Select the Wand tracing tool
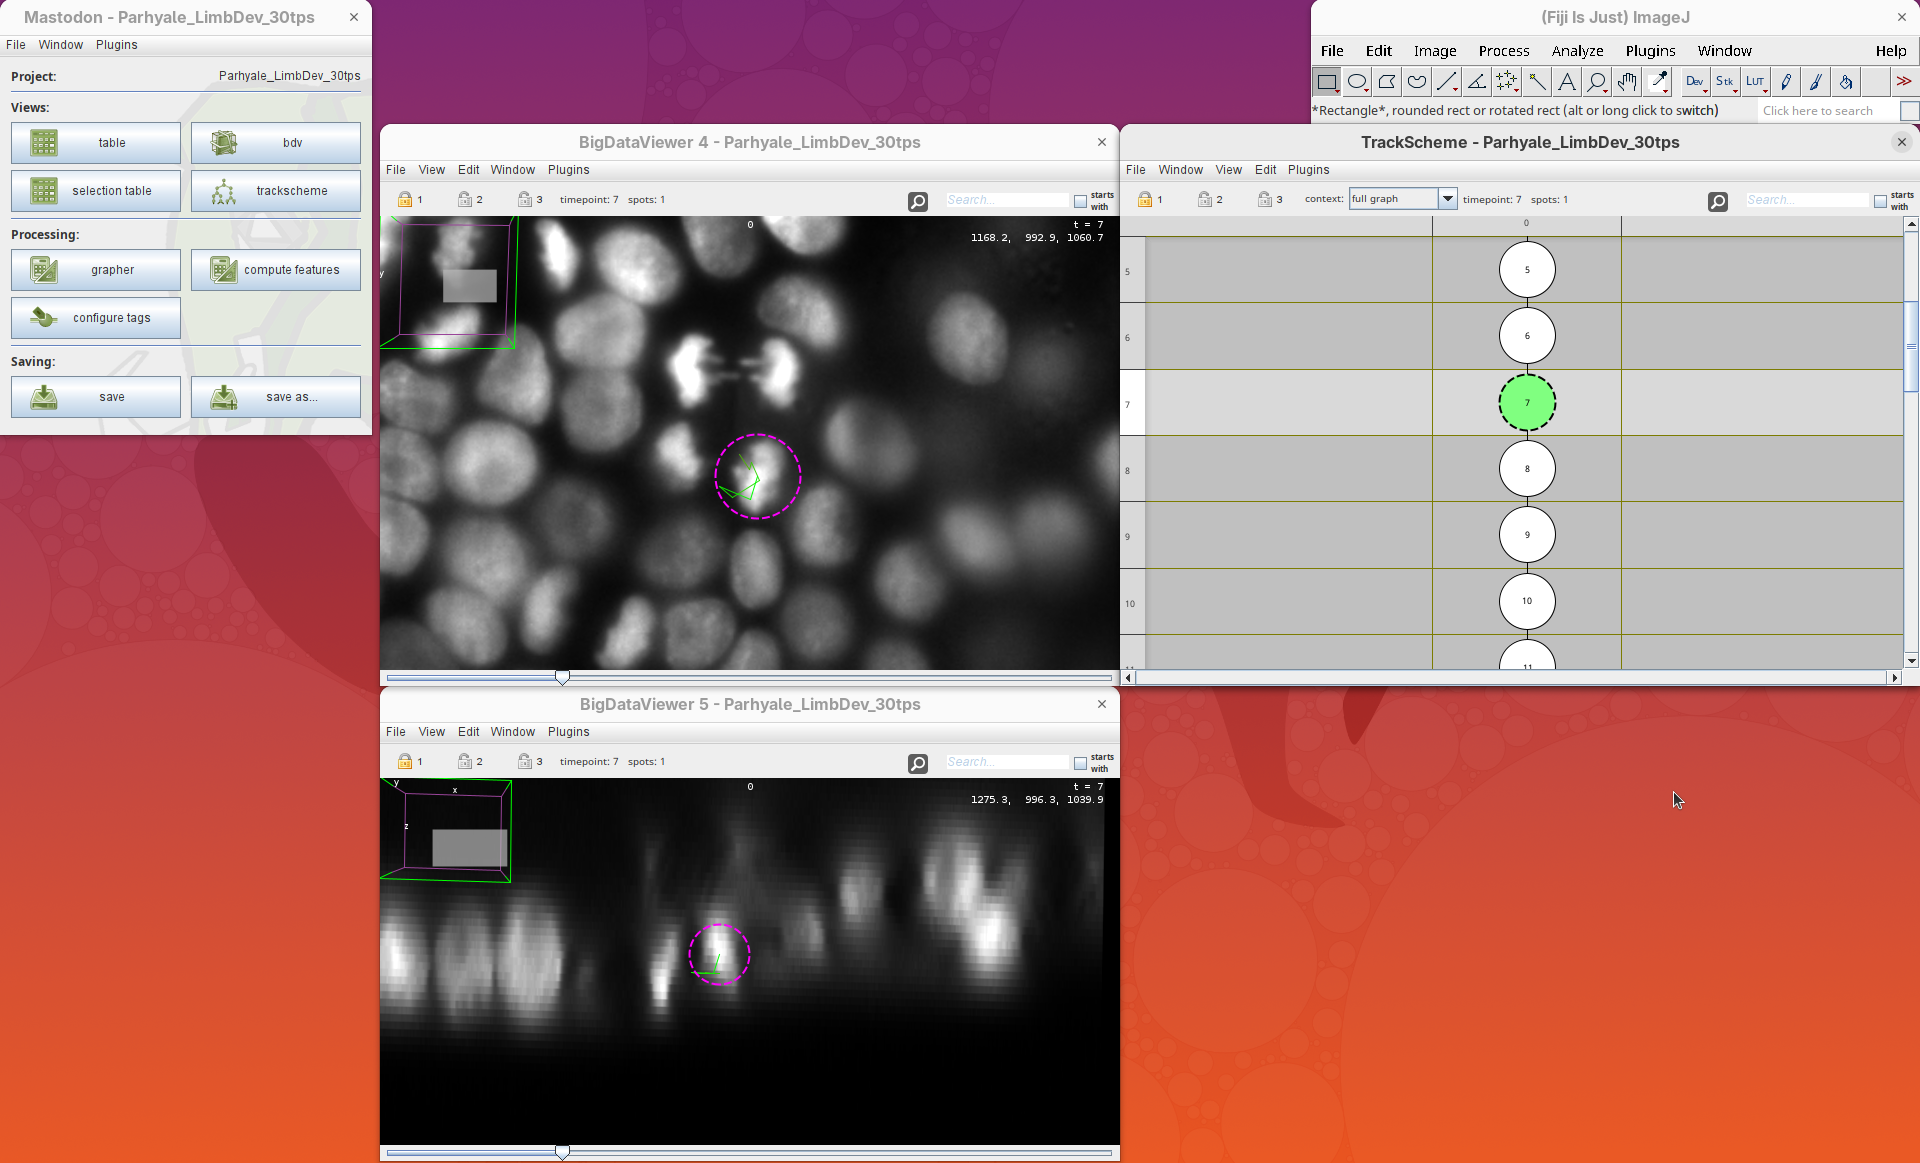 pos(1537,82)
